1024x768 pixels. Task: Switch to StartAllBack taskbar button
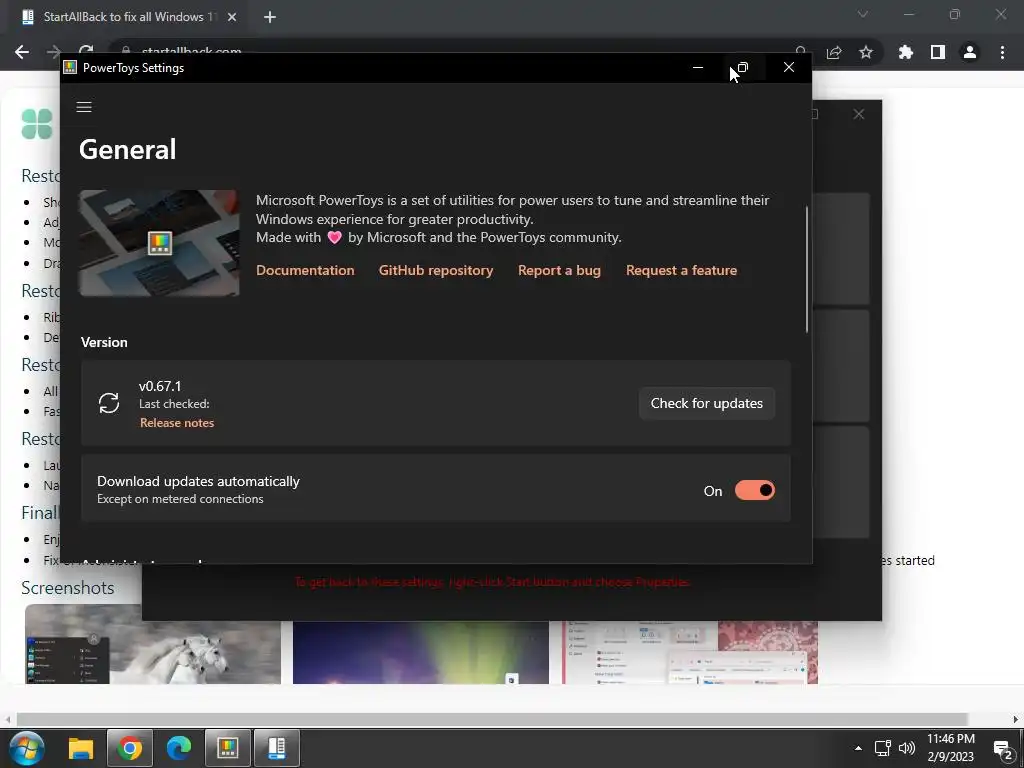click(277, 748)
